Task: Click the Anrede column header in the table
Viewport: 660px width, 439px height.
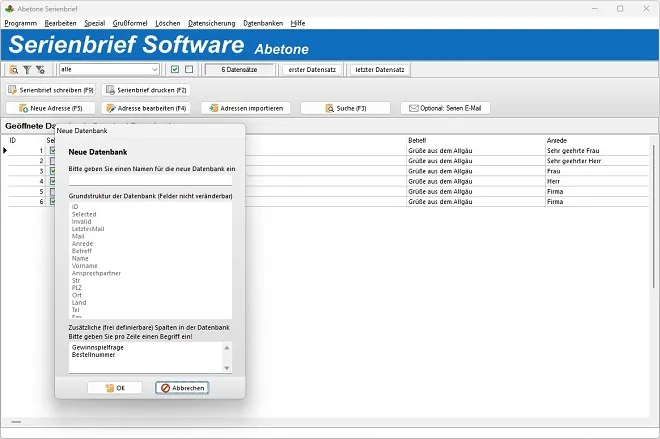Action: (556, 140)
